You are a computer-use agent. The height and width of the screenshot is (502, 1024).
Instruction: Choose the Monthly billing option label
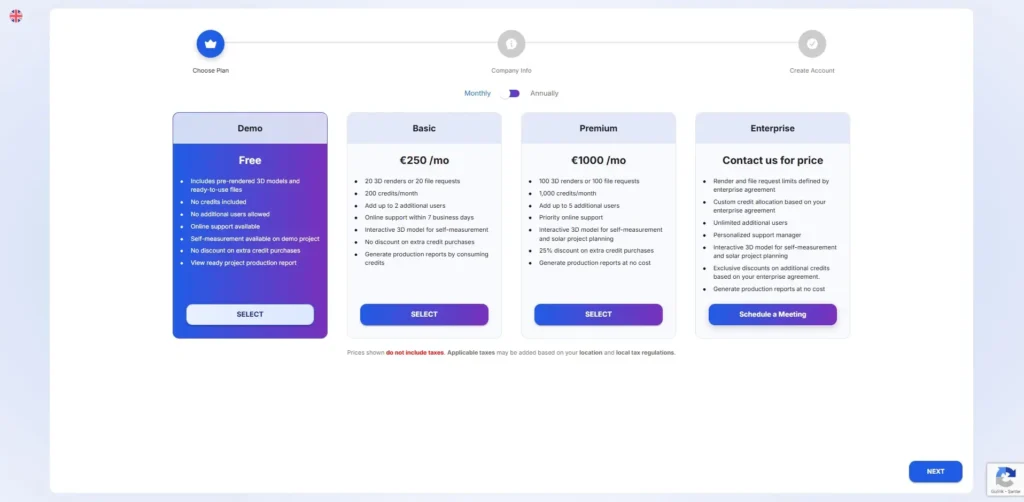coord(477,93)
